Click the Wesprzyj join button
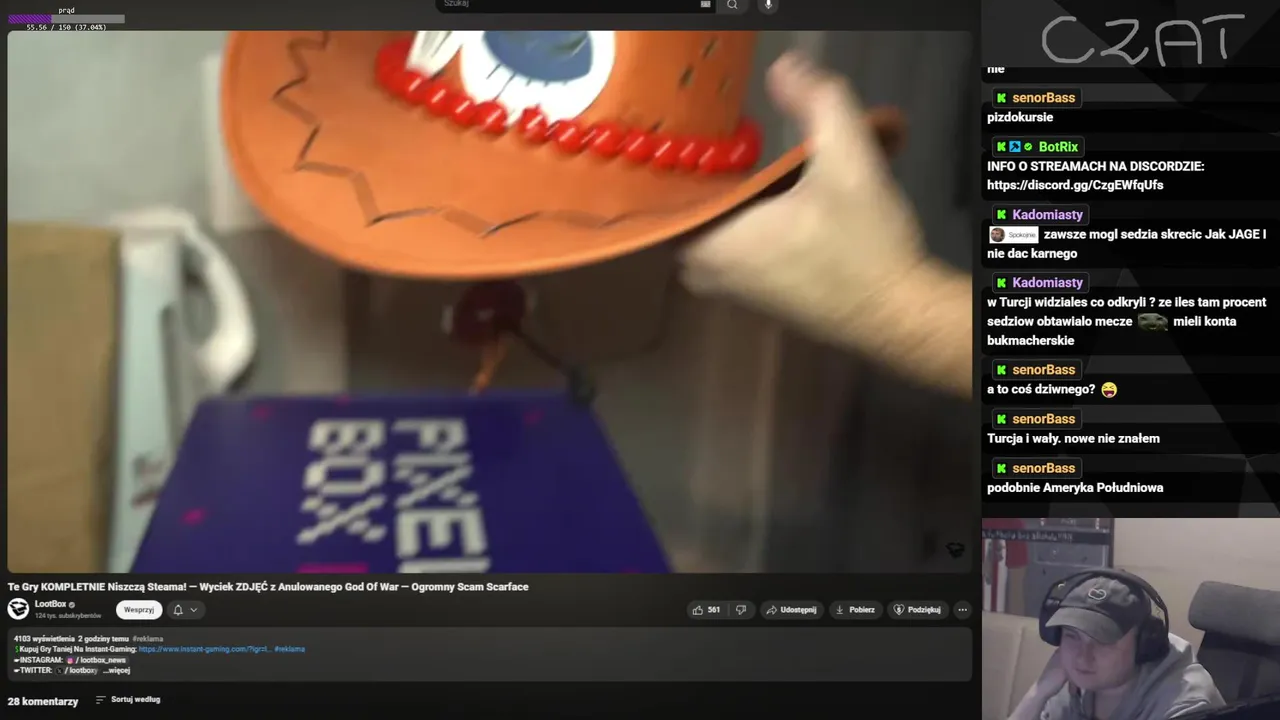 [x=139, y=609]
